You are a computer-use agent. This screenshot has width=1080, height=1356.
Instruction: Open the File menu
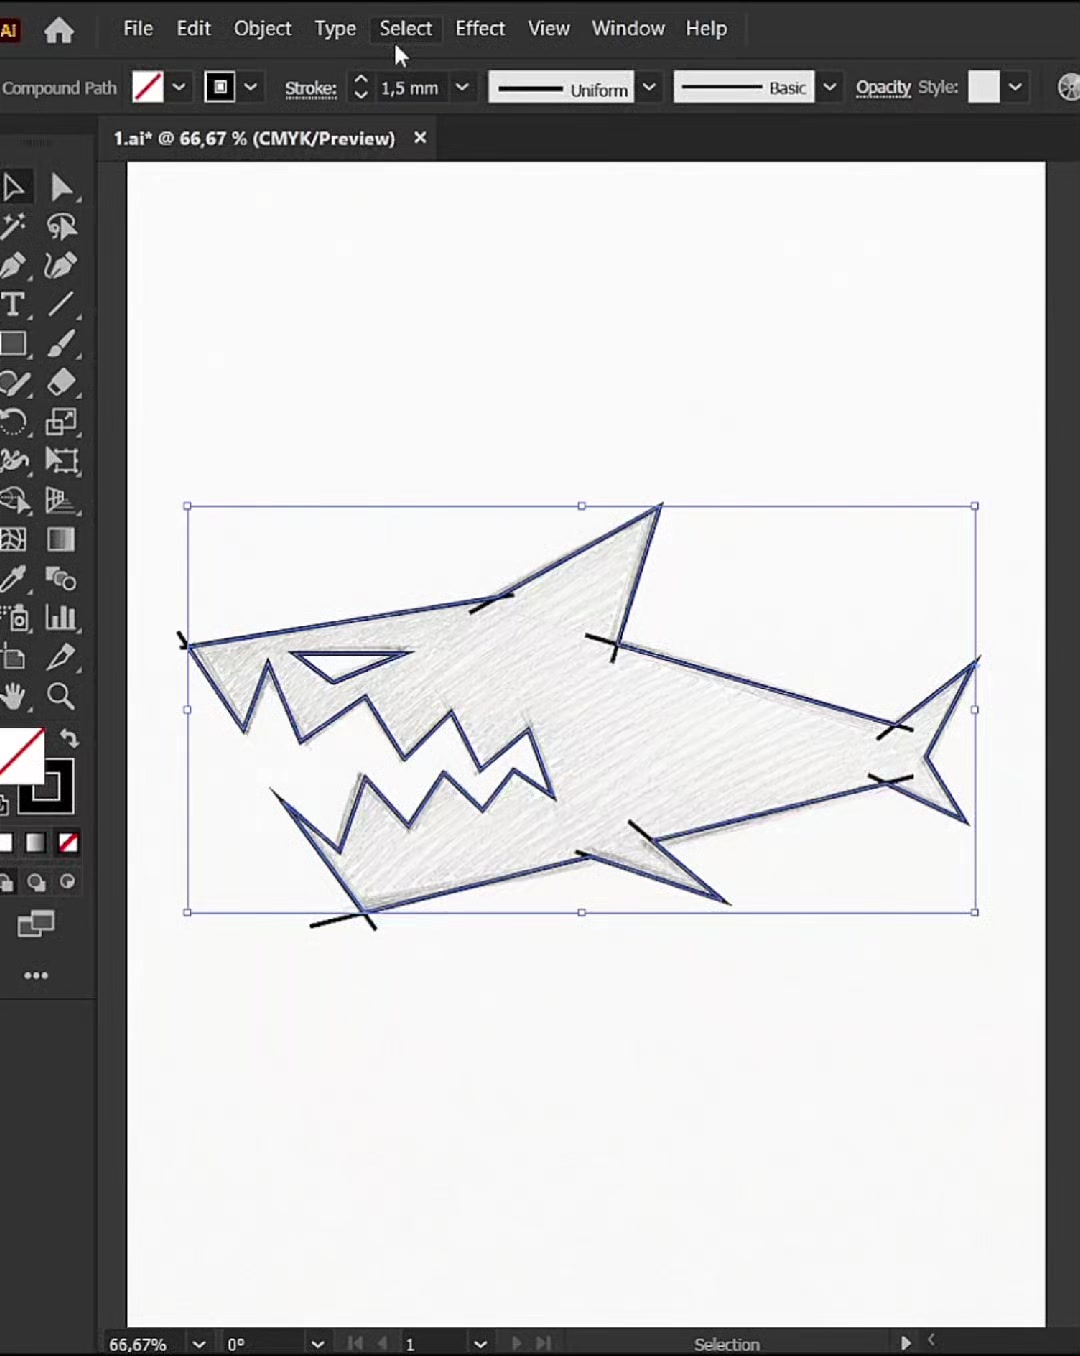[x=138, y=28]
